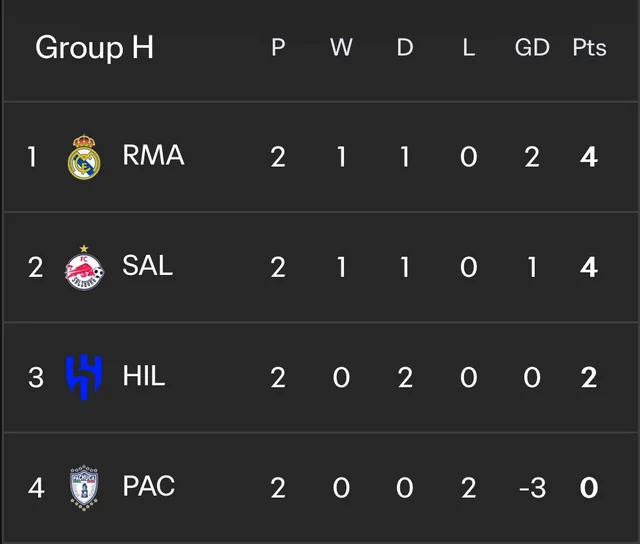Sort by the Pts column header
Image resolution: width=640 pixels, height=544 pixels.
pyautogui.click(x=589, y=47)
